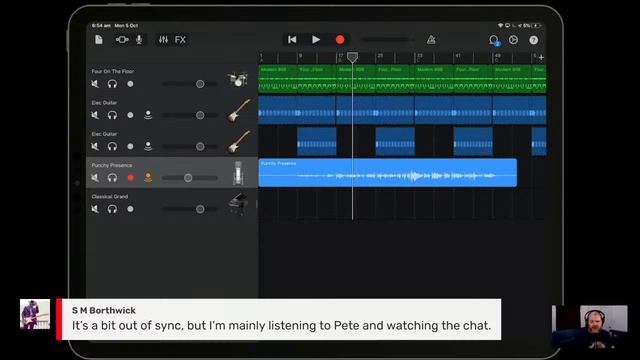Image resolution: width=640 pixels, height=360 pixels.
Task: Start recording with the red Record button
Action: point(340,40)
